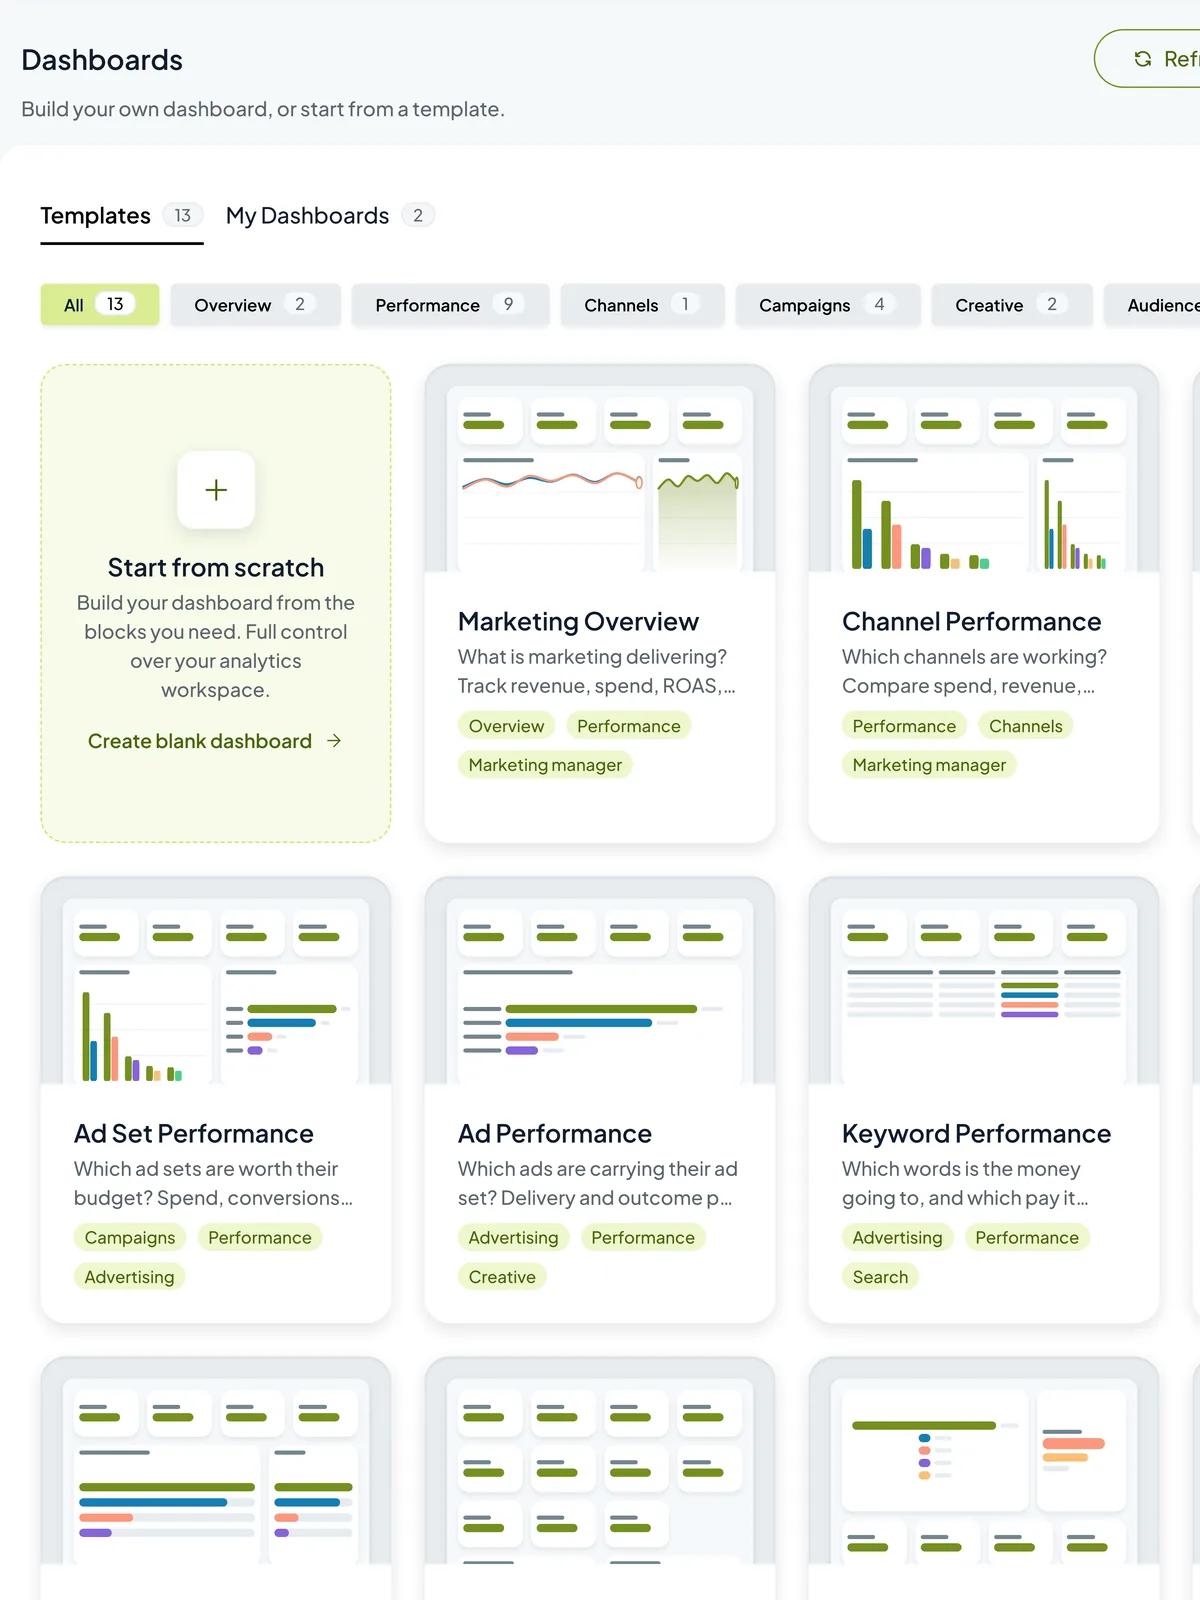Filter templates by Overview
This screenshot has height=1600, width=1200.
(x=256, y=305)
